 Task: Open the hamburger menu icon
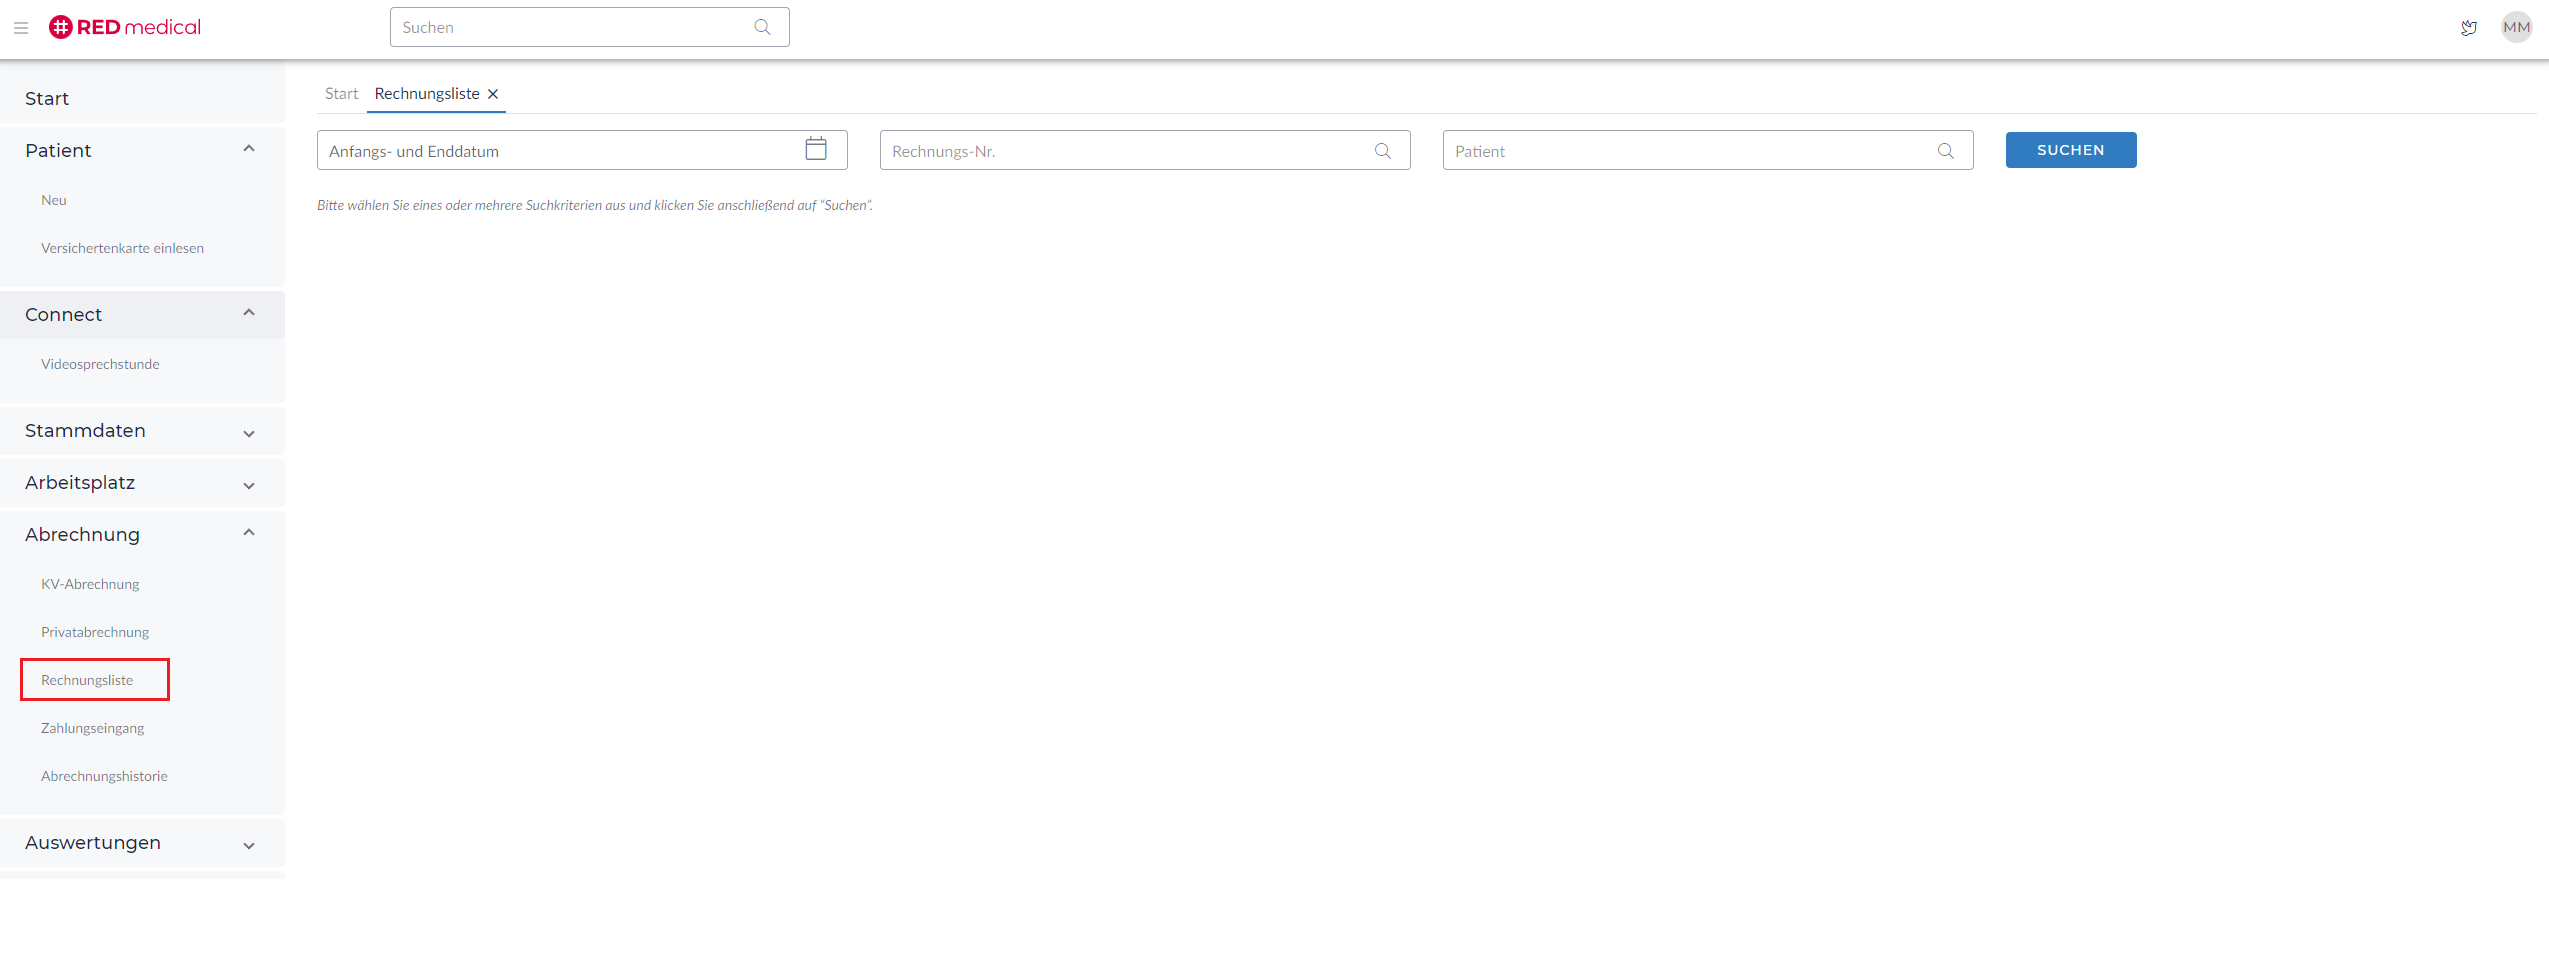click(21, 28)
